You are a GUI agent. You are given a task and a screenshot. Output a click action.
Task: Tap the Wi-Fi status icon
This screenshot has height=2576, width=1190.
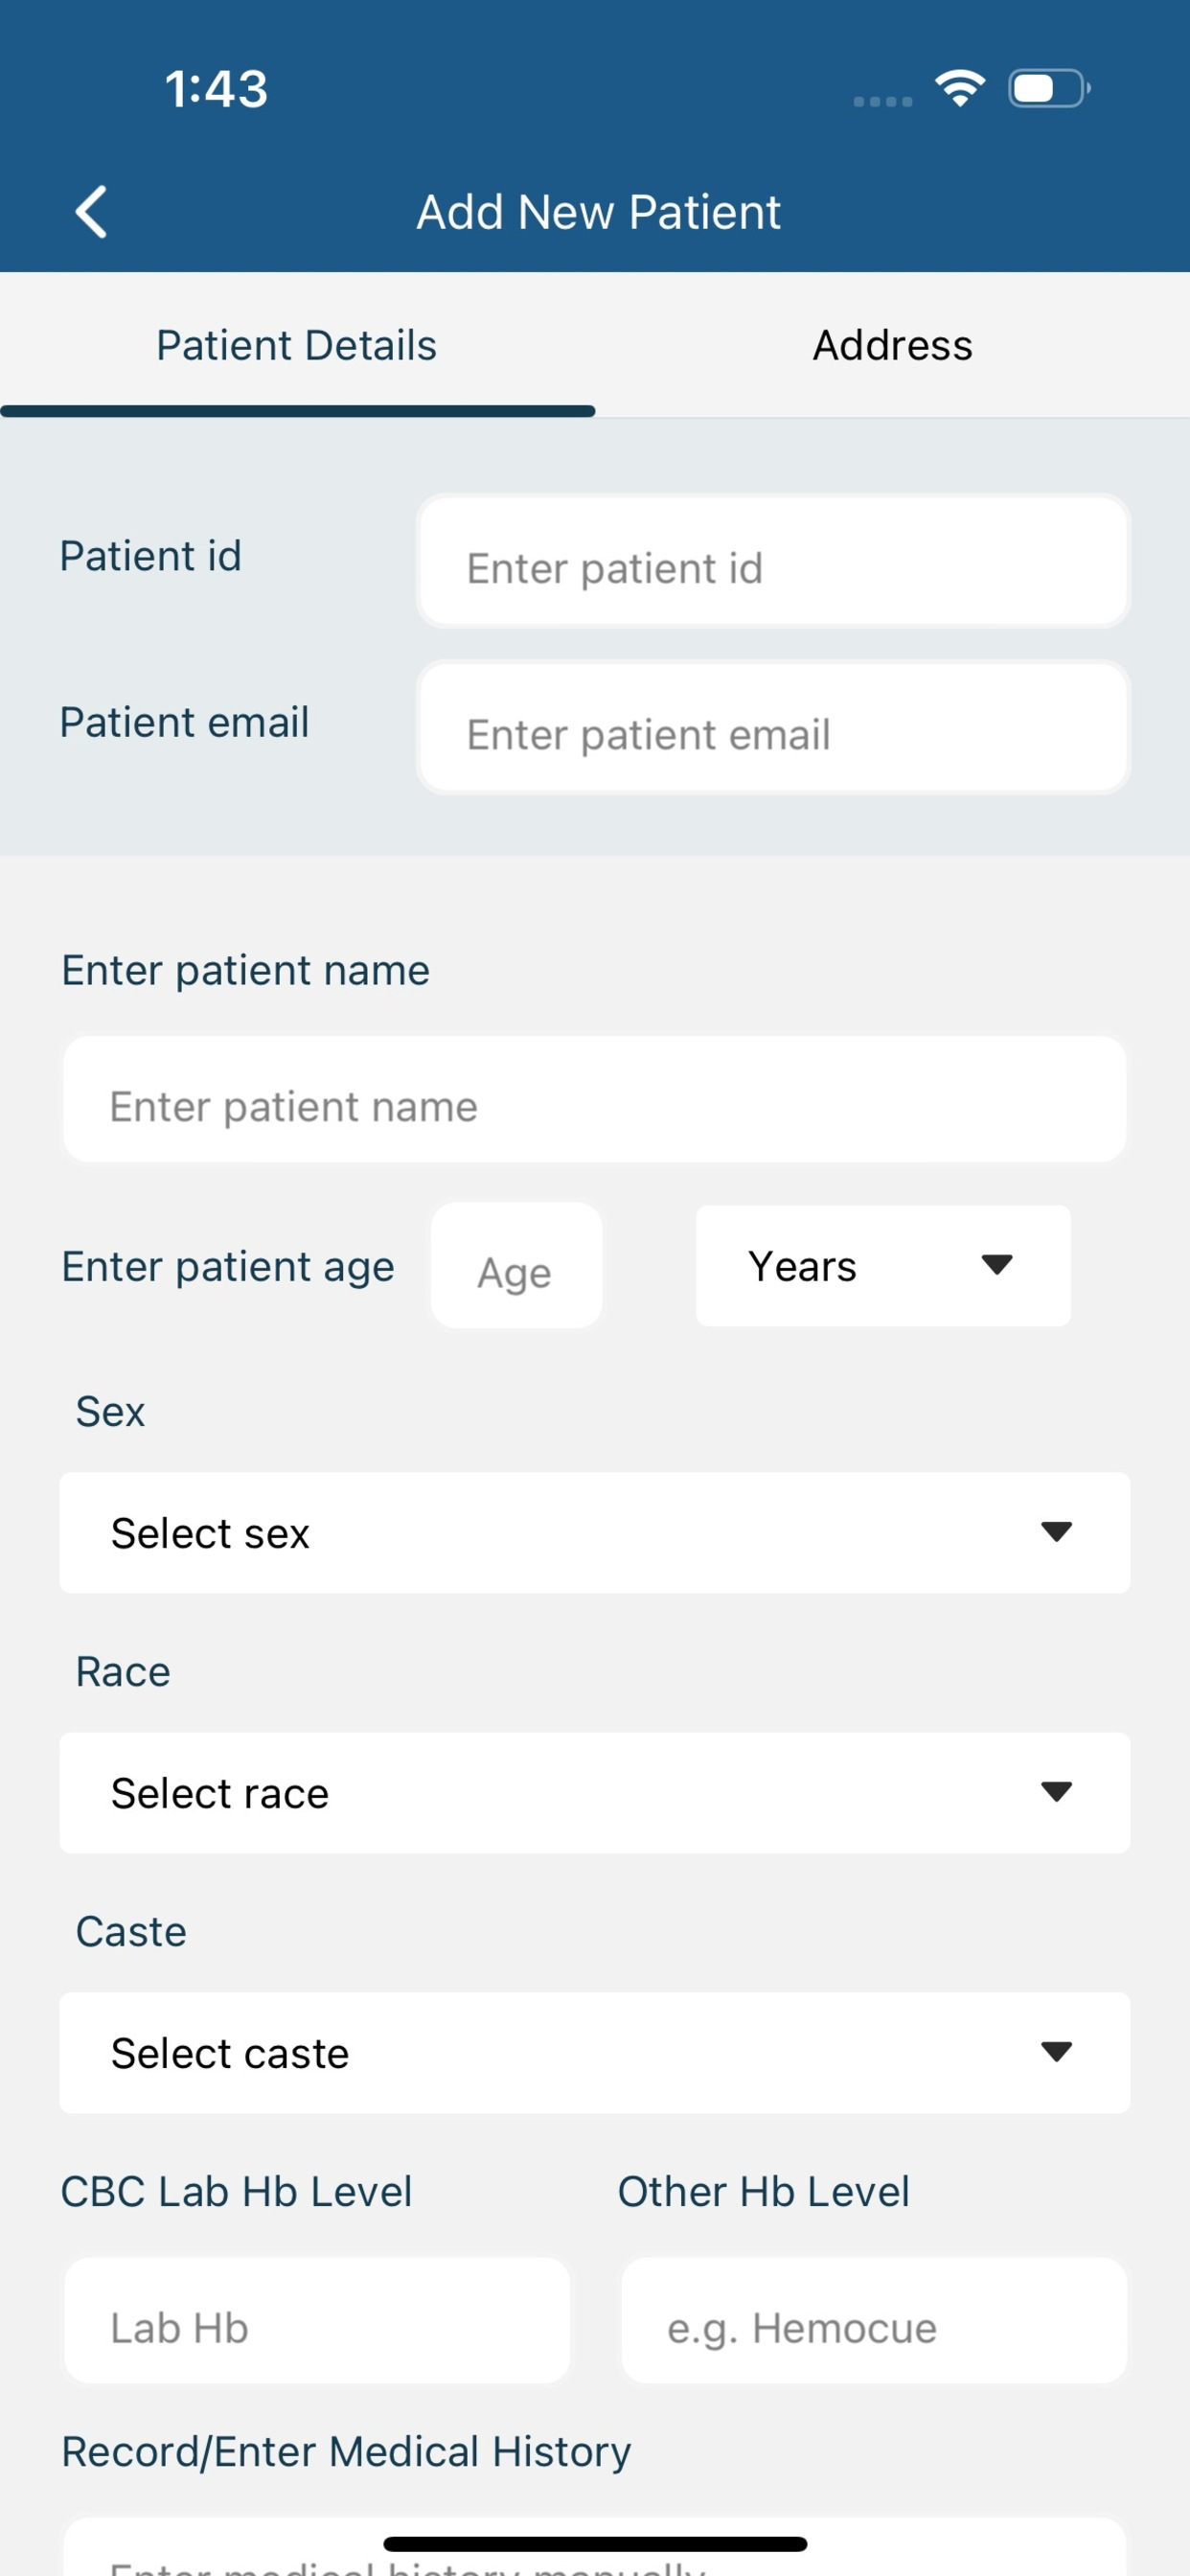point(960,88)
